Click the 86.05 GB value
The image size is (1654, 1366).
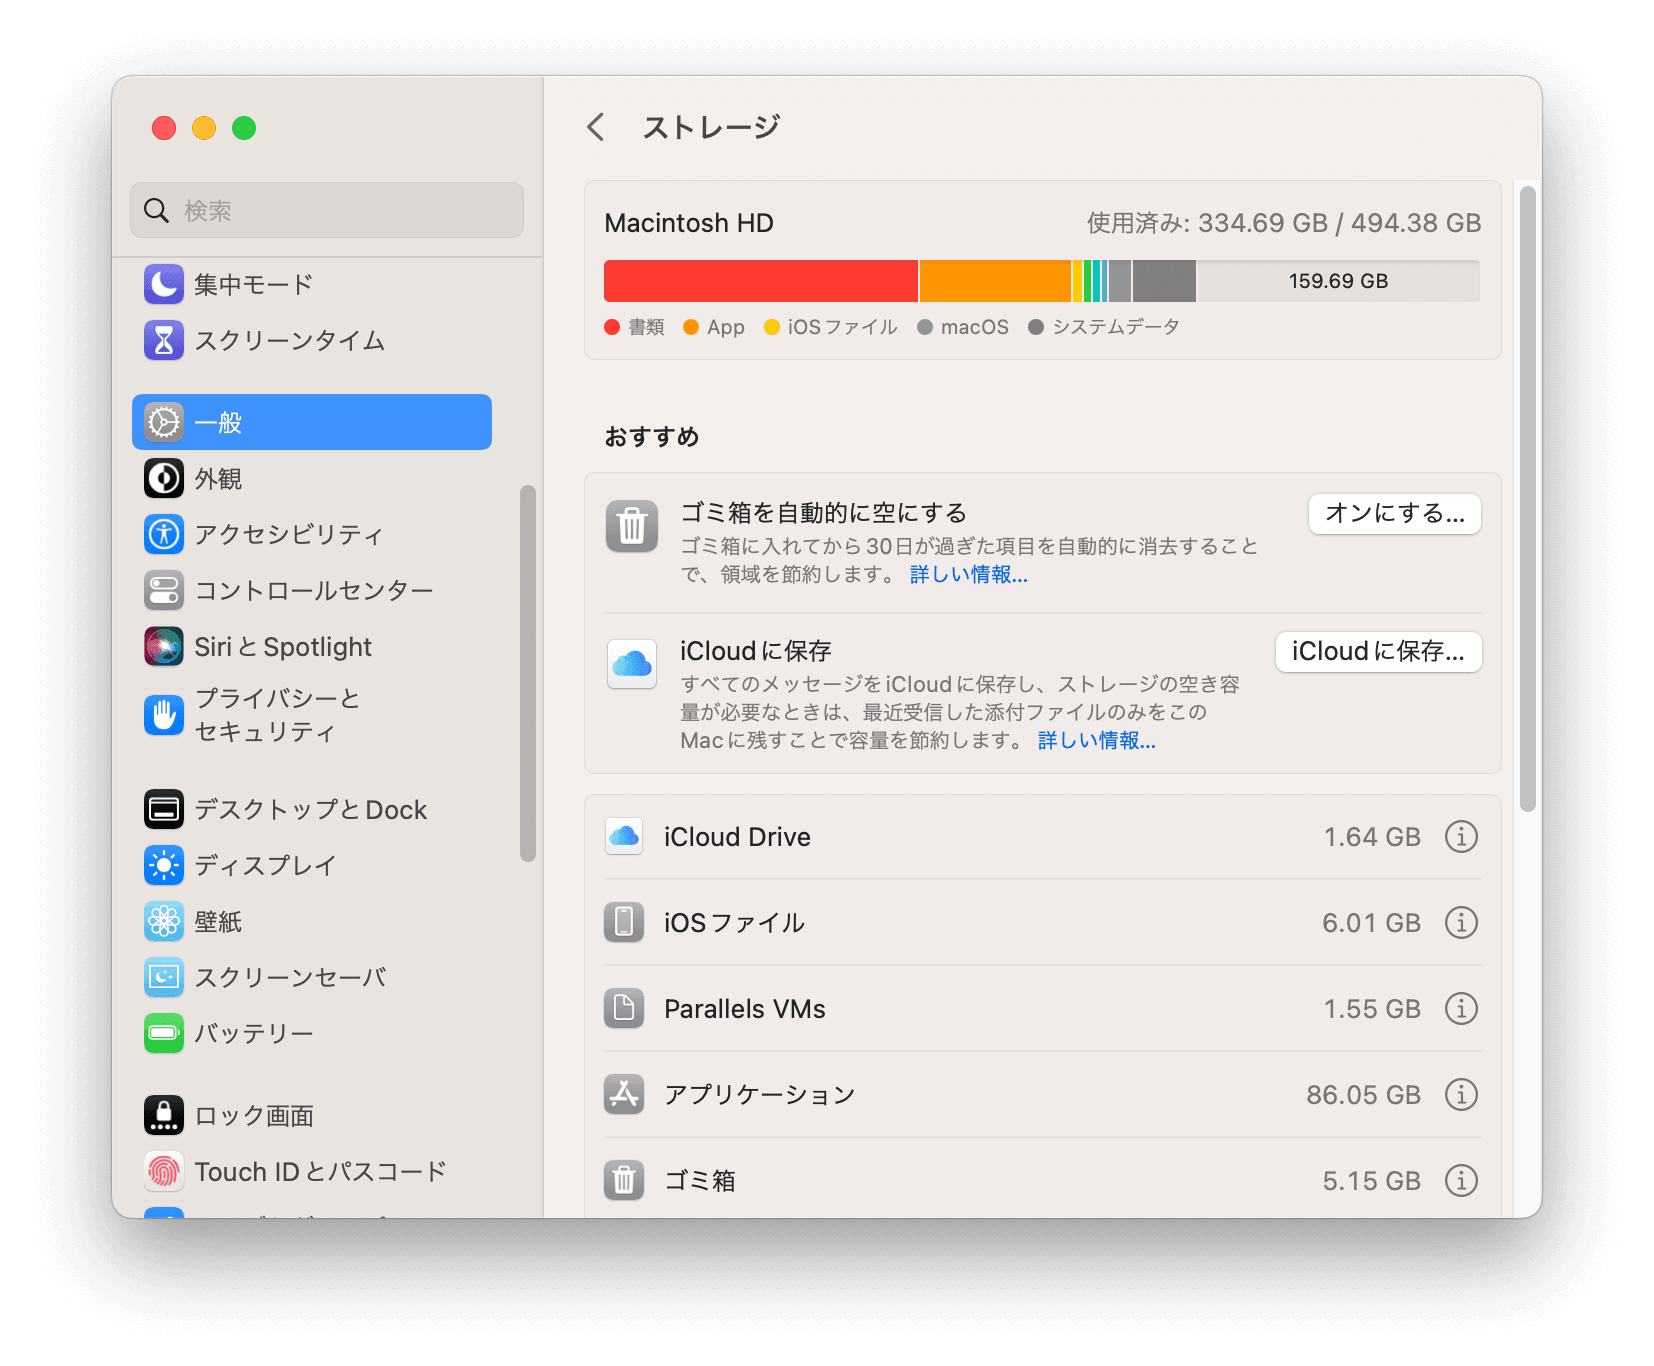1363,1094
